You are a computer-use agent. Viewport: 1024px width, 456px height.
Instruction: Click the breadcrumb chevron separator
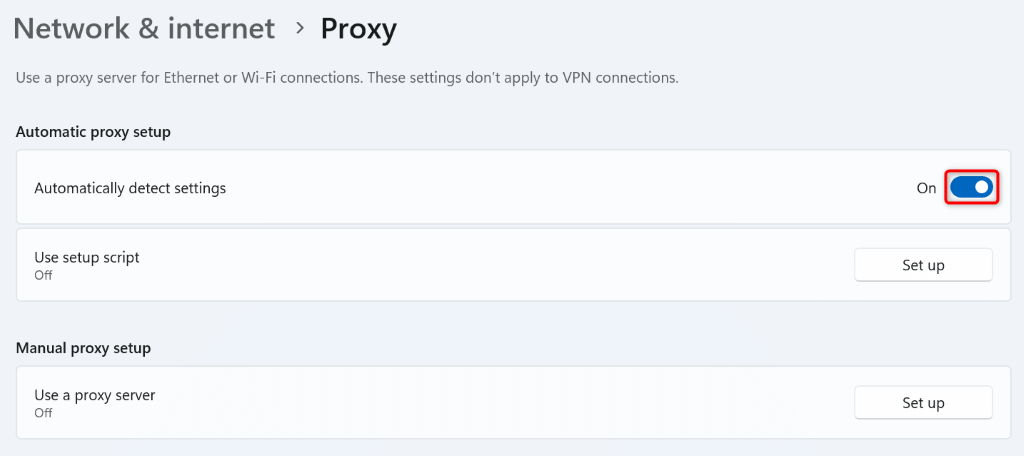[299, 29]
